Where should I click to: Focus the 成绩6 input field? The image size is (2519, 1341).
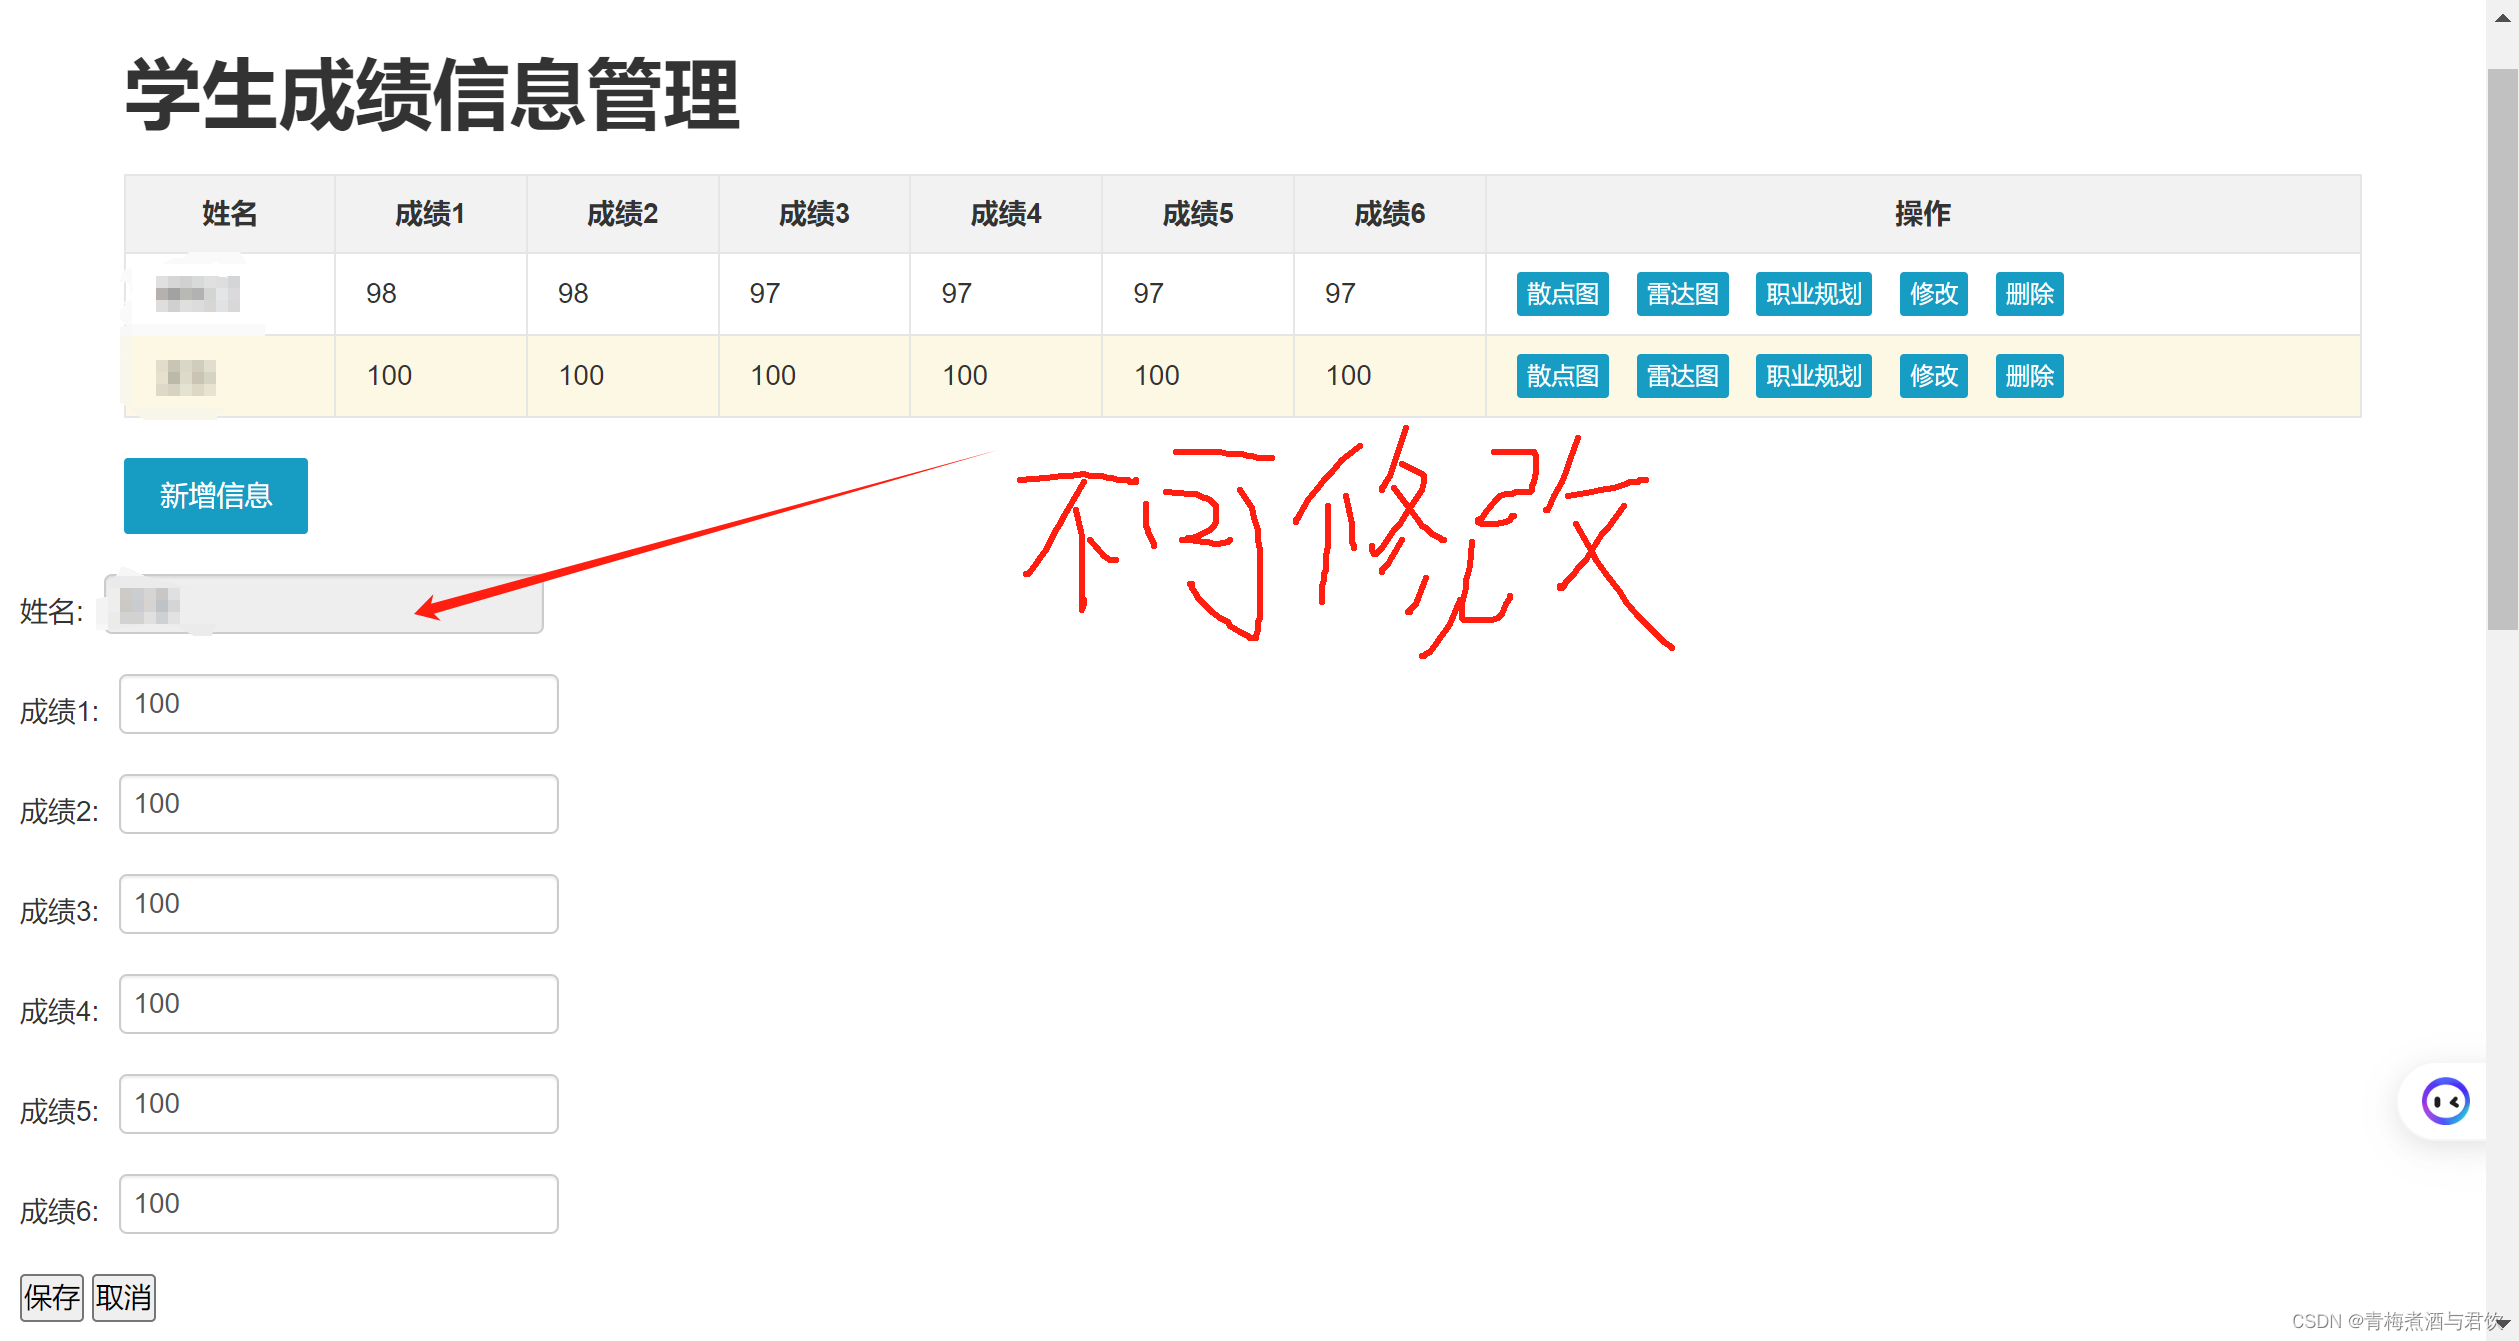tap(339, 1204)
